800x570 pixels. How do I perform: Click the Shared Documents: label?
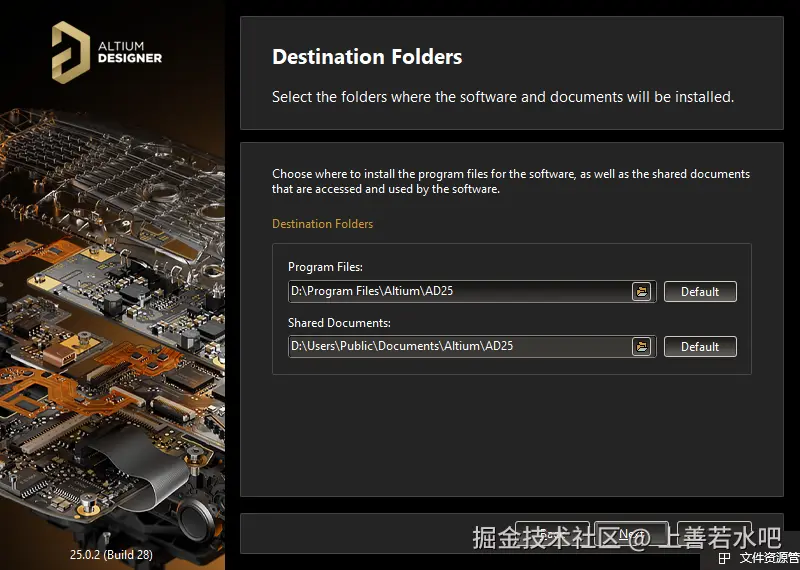coord(339,323)
